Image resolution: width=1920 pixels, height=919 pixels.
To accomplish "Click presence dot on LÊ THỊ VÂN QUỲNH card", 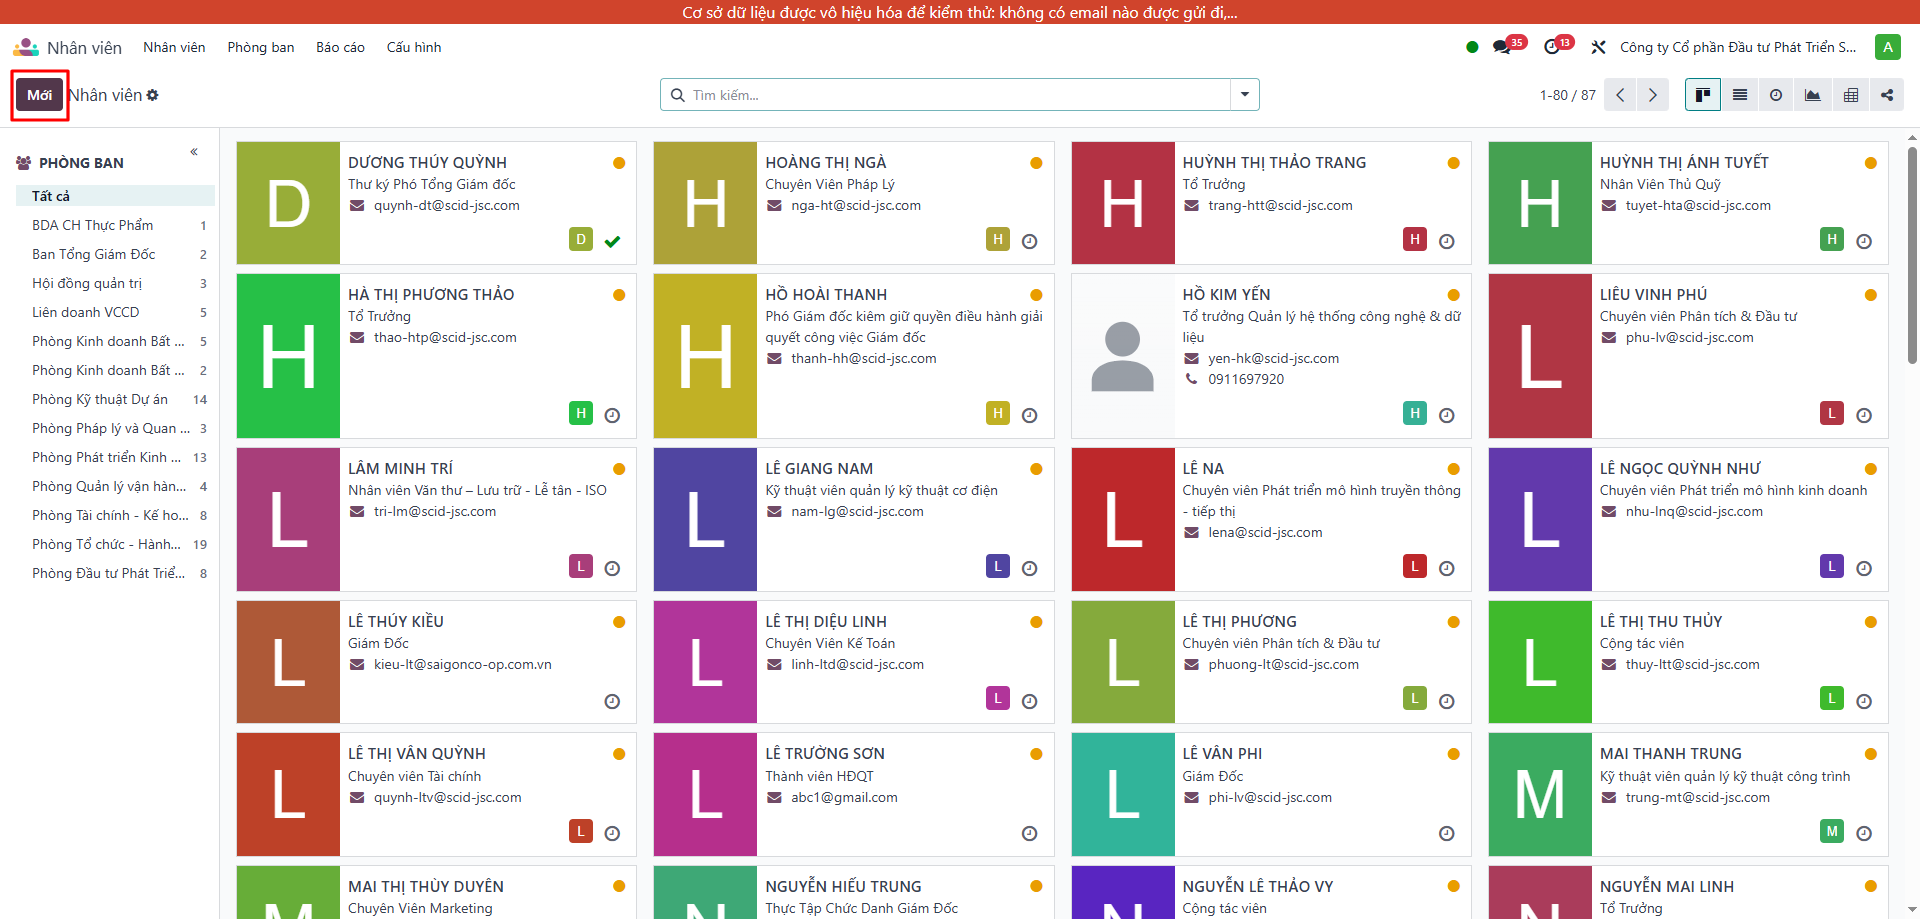I will [x=619, y=754].
